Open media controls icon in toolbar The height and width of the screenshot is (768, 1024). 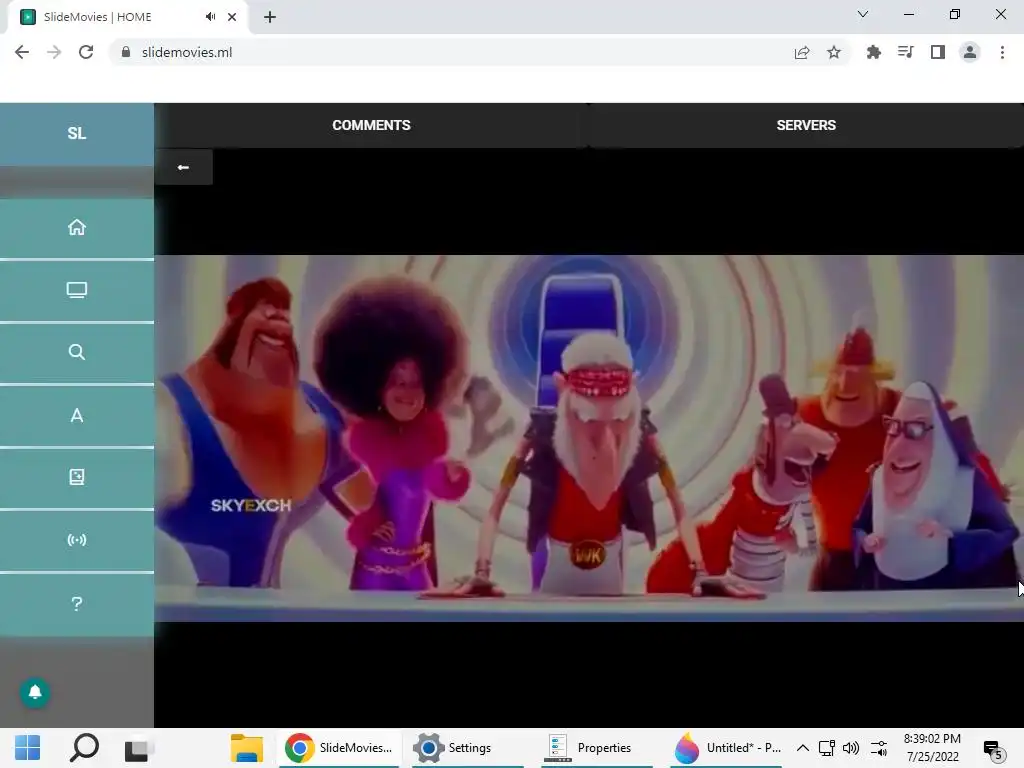click(905, 52)
